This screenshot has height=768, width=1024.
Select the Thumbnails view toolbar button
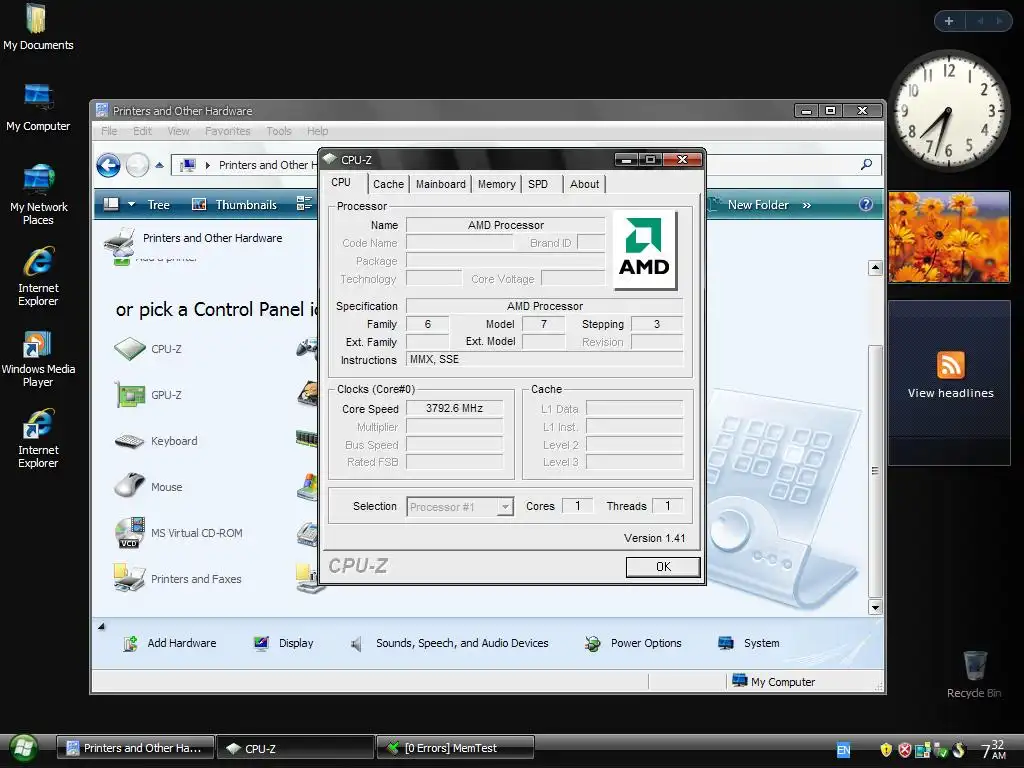pyautogui.click(x=234, y=205)
